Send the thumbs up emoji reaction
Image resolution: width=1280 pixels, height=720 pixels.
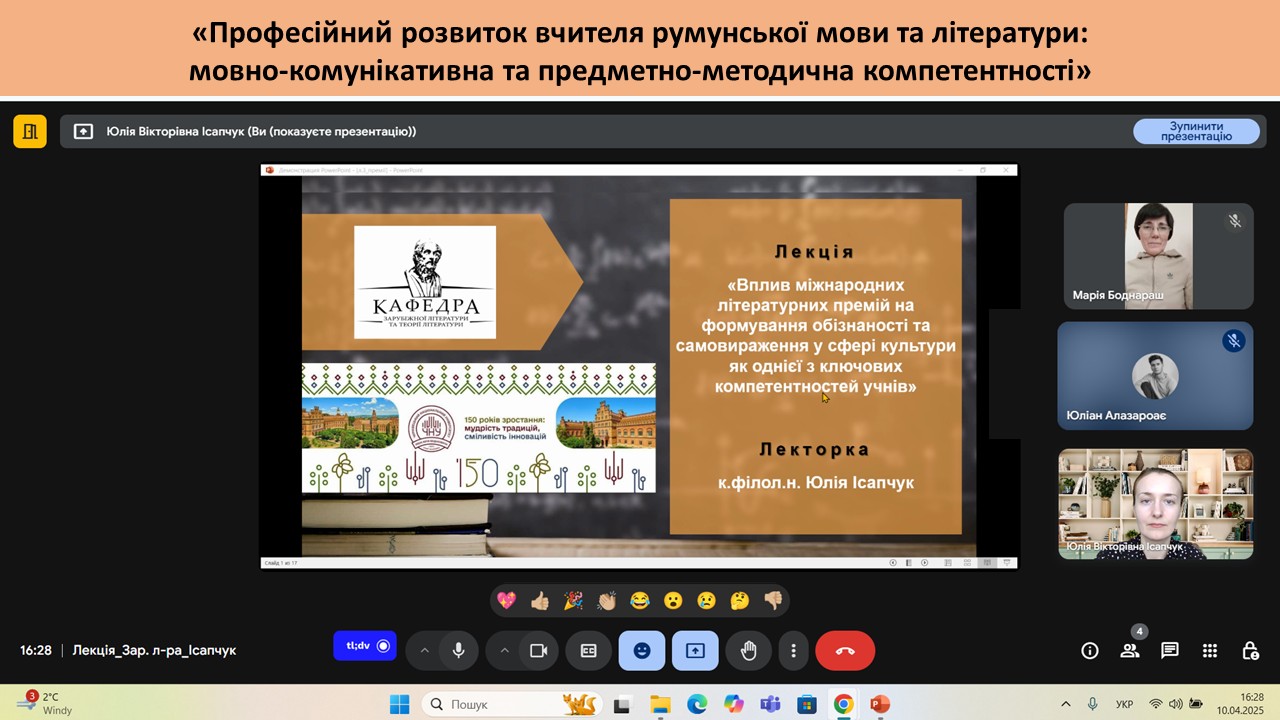pyautogui.click(x=540, y=601)
